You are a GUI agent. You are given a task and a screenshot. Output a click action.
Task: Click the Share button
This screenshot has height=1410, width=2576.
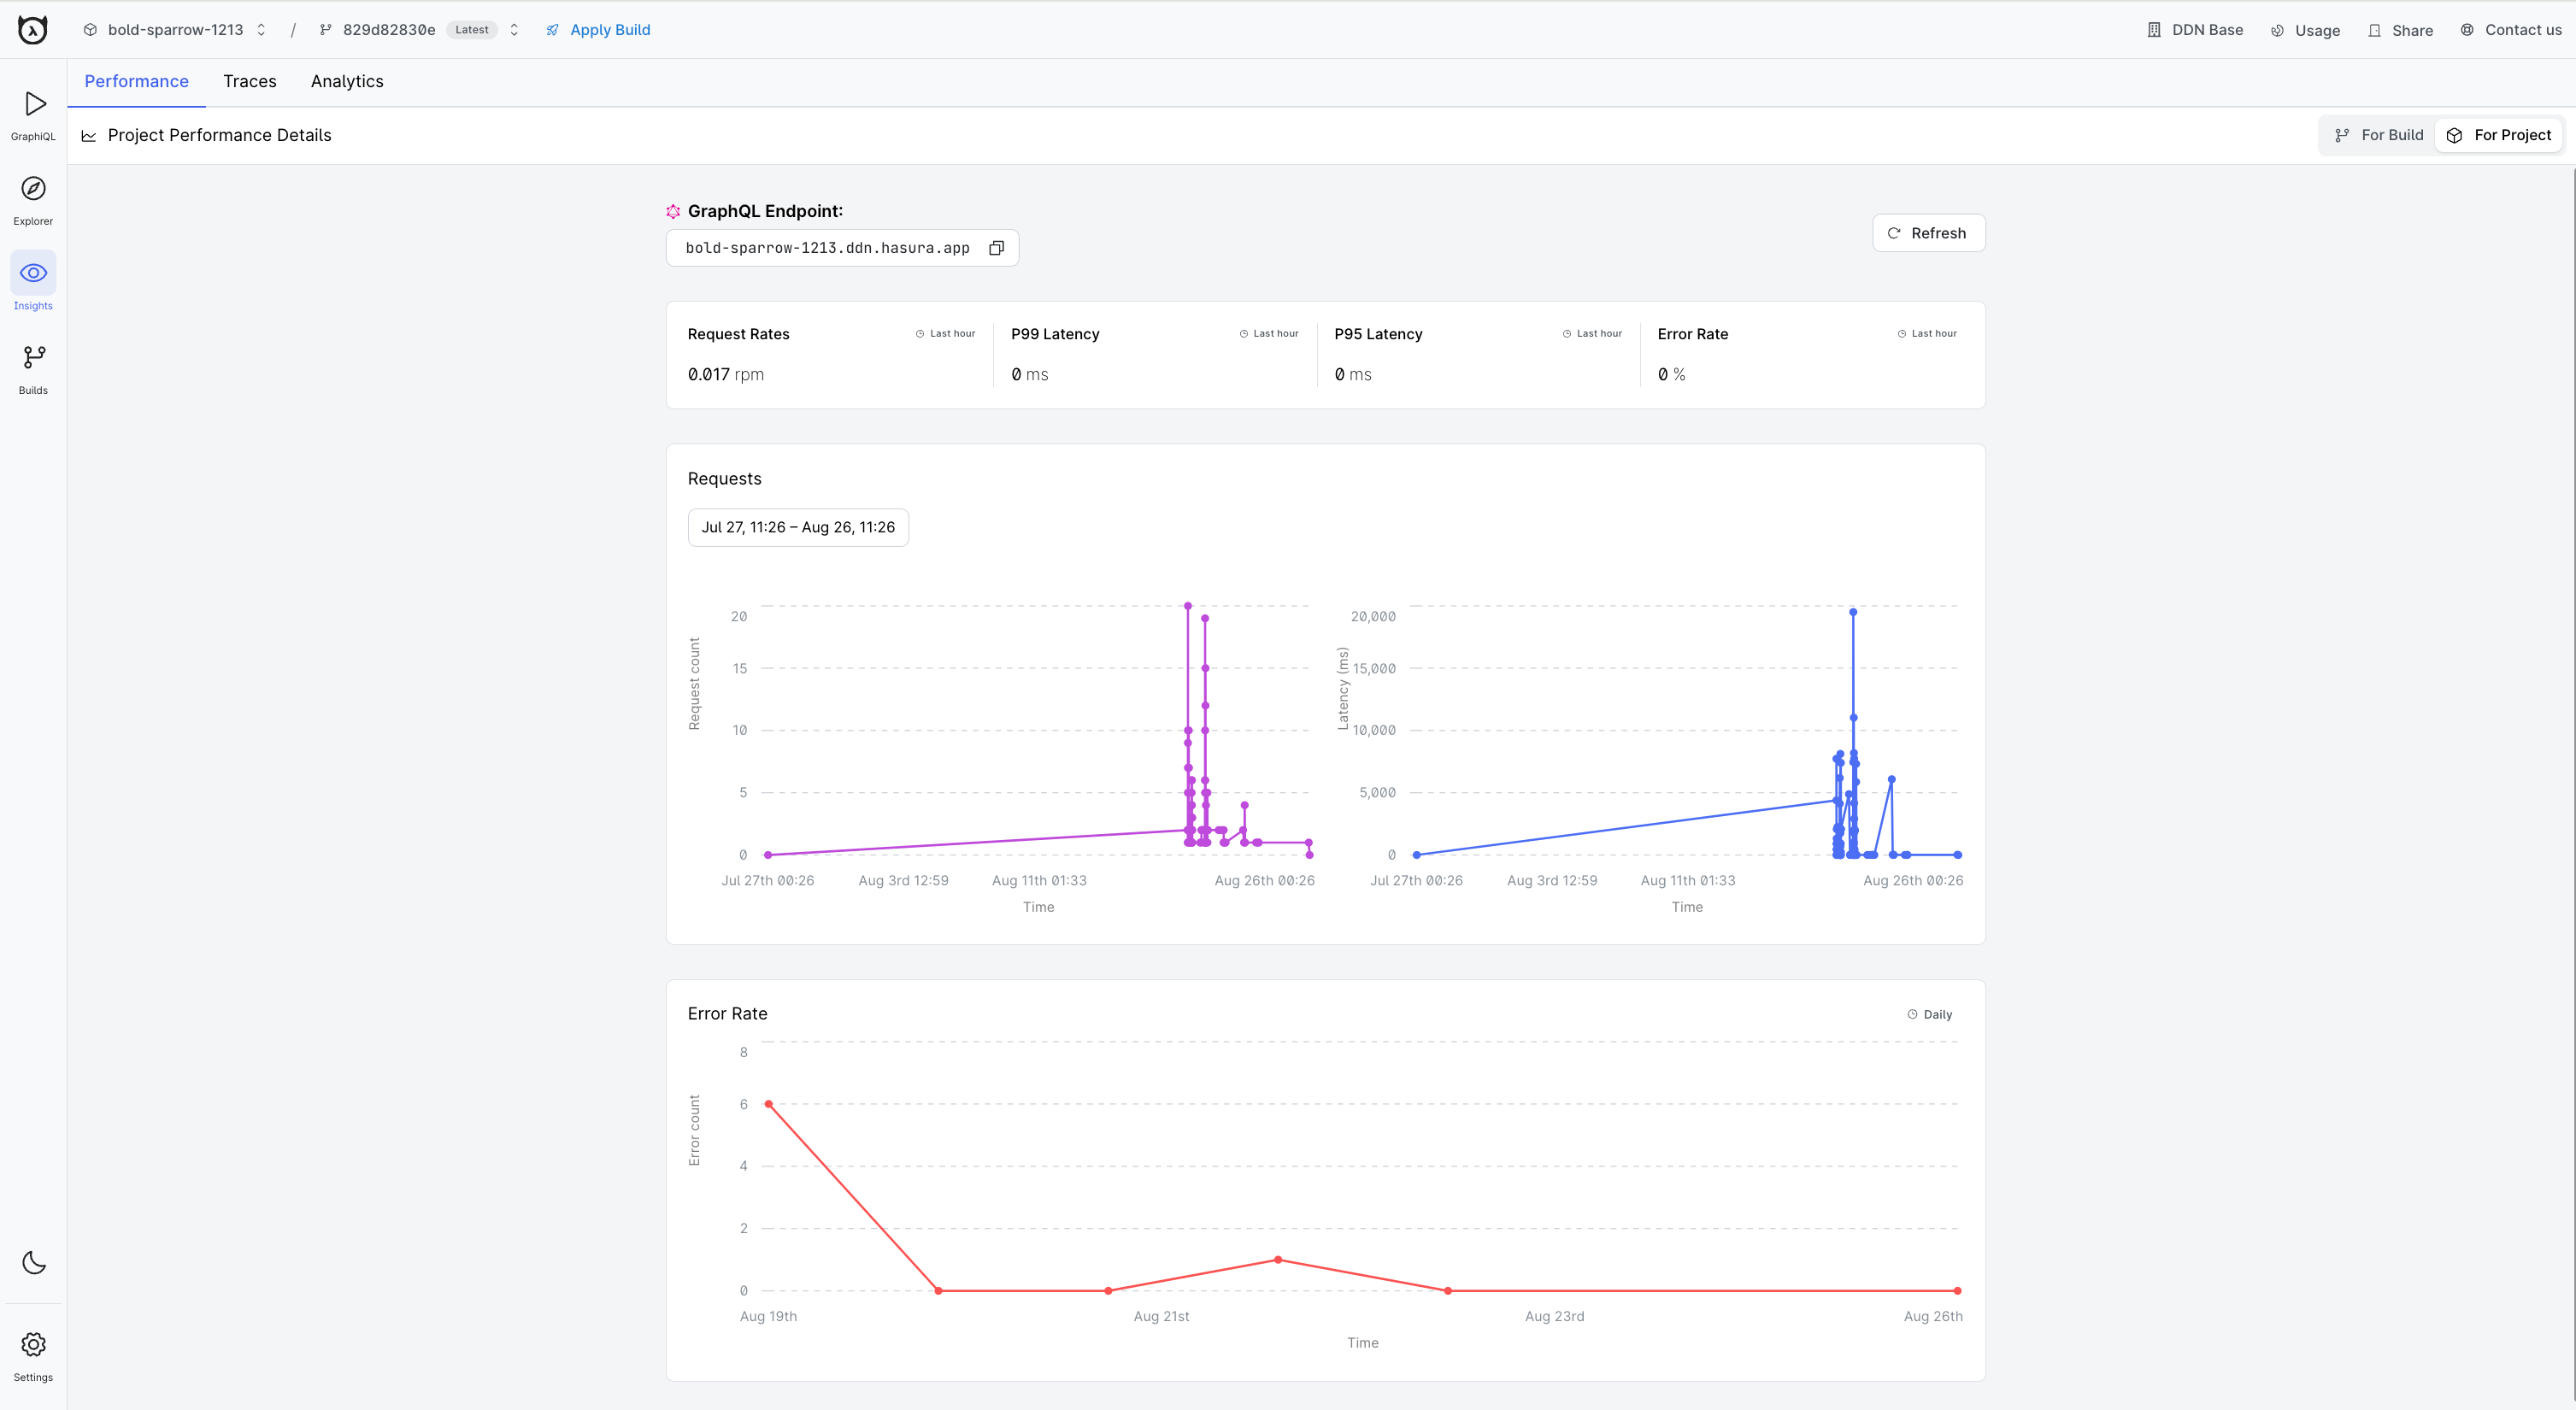[2400, 30]
